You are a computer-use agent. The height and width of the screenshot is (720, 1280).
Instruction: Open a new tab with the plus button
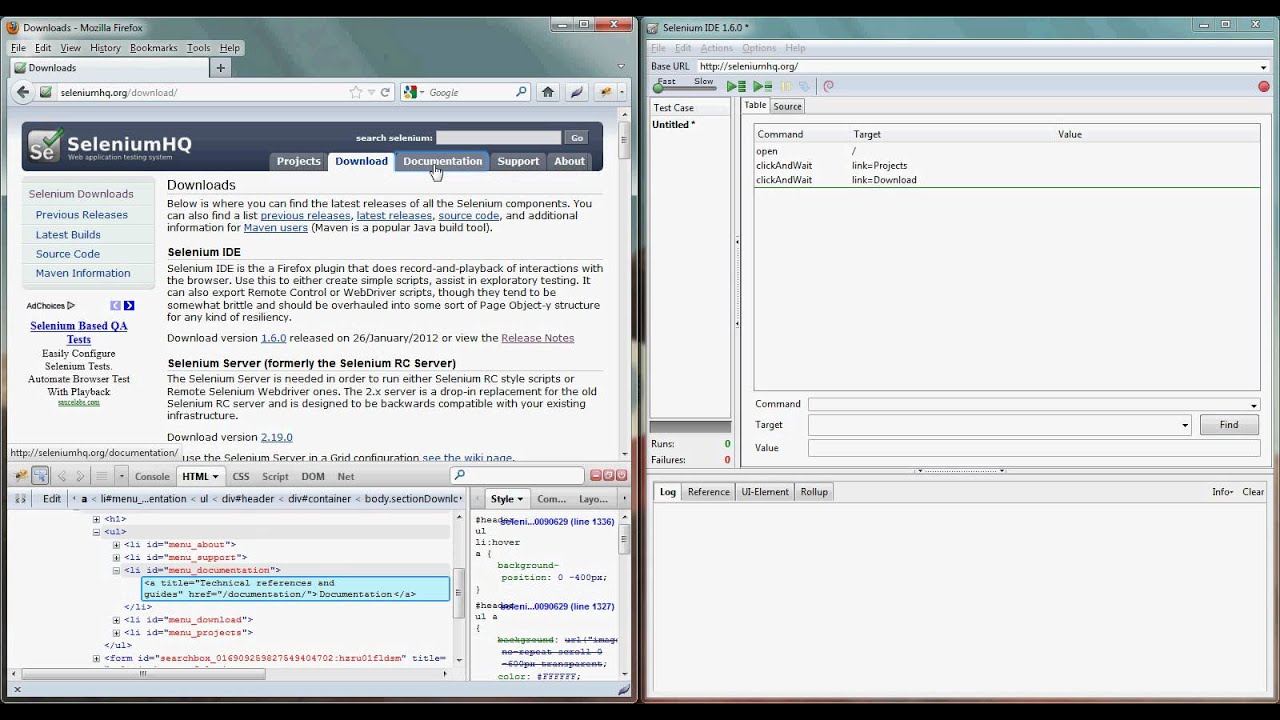click(x=221, y=68)
